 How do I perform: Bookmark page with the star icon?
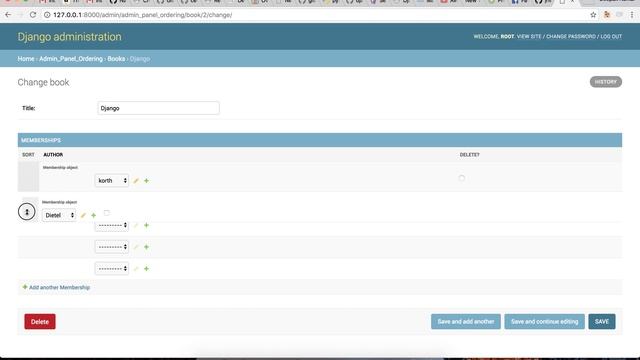[593, 15]
